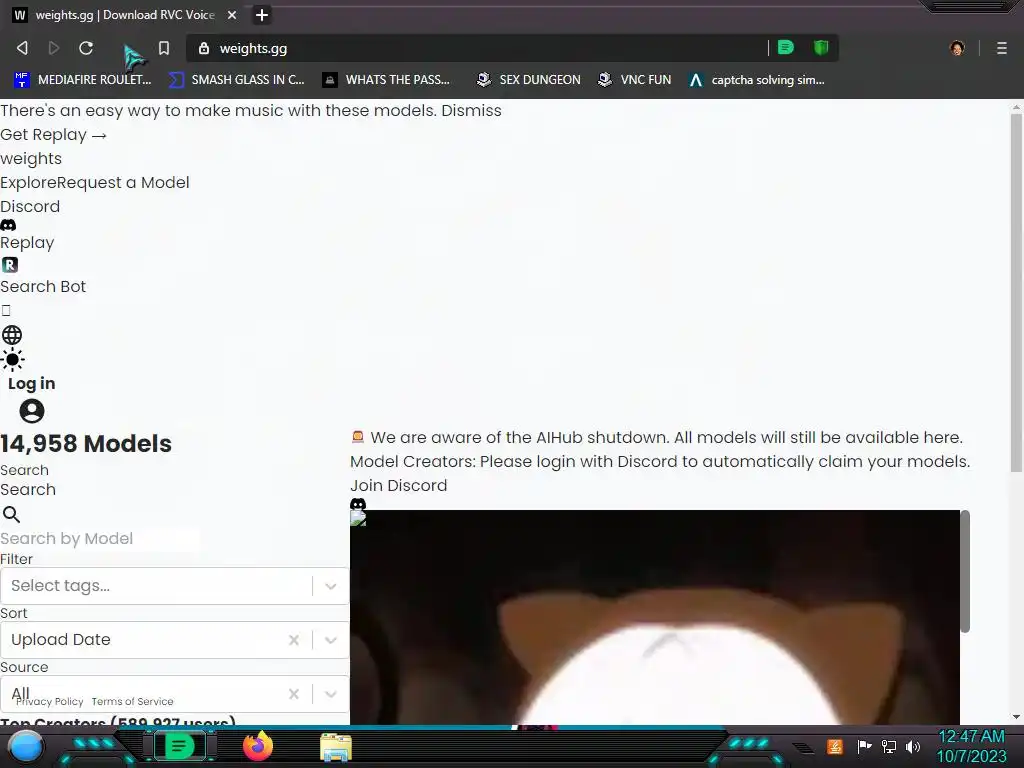Click the magnifying glass search icon
Viewport: 1024px width, 768px height.
[x=11, y=515]
